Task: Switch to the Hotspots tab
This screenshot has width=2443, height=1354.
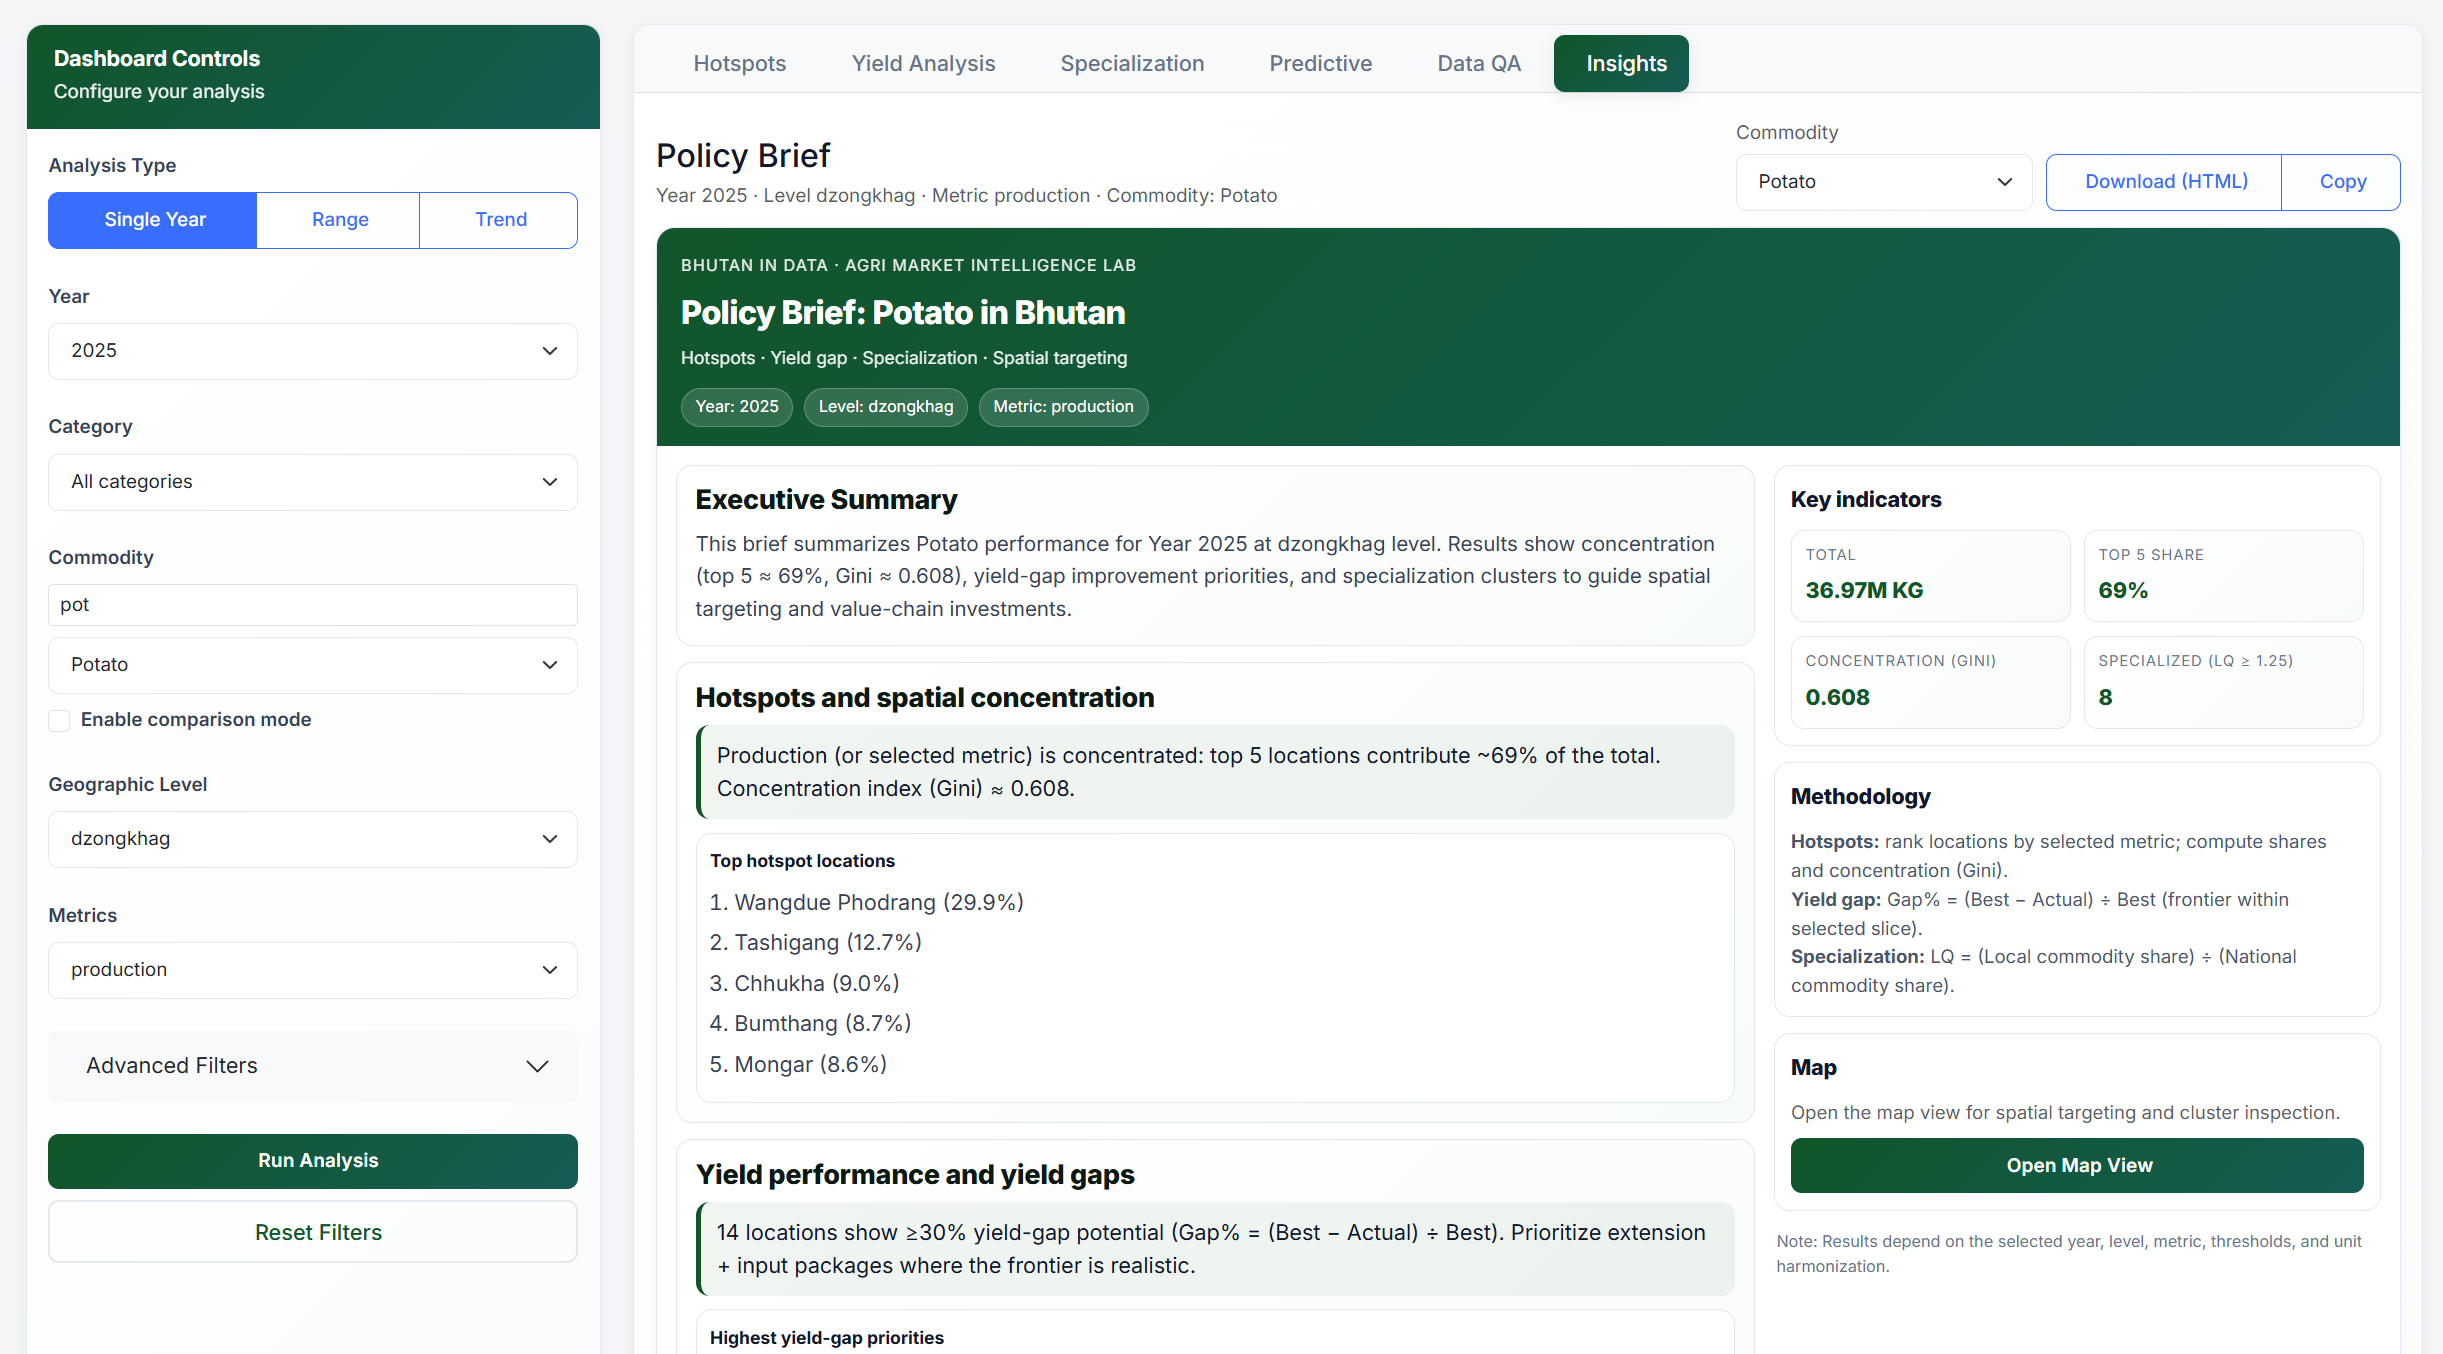Action: click(739, 64)
